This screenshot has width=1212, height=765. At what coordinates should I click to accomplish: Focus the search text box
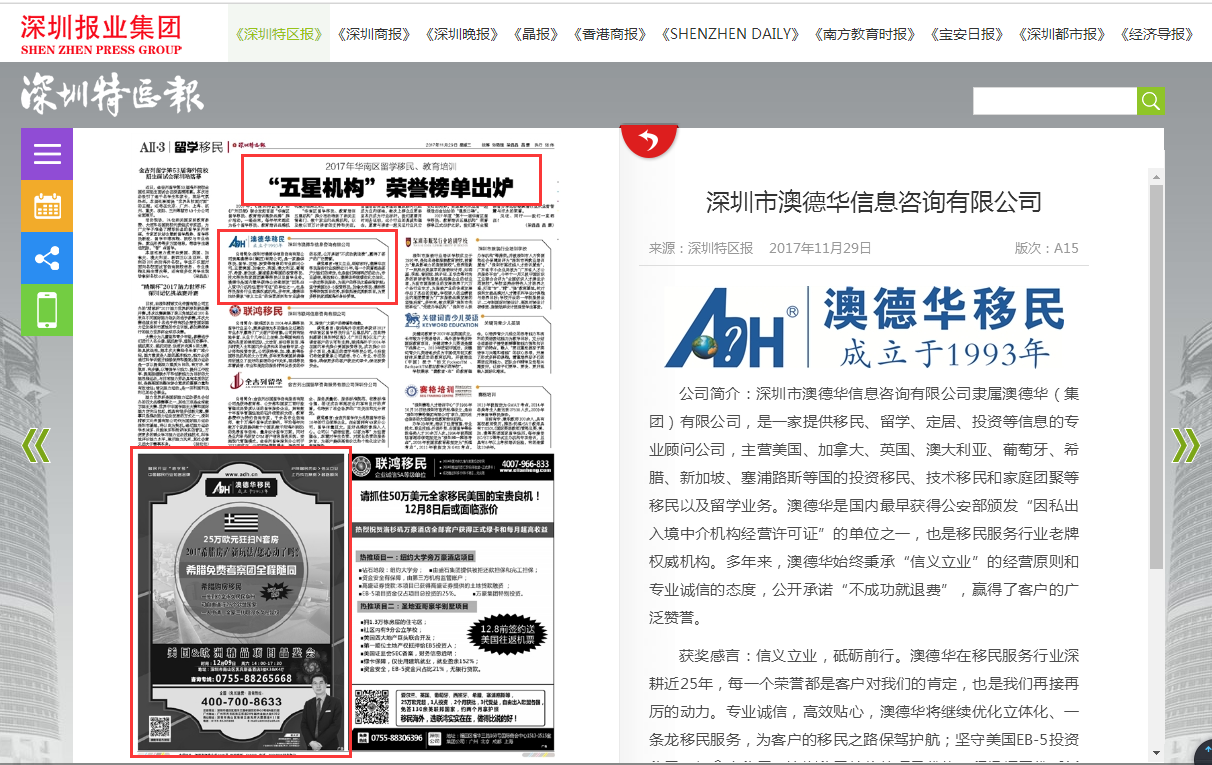click(x=1055, y=101)
